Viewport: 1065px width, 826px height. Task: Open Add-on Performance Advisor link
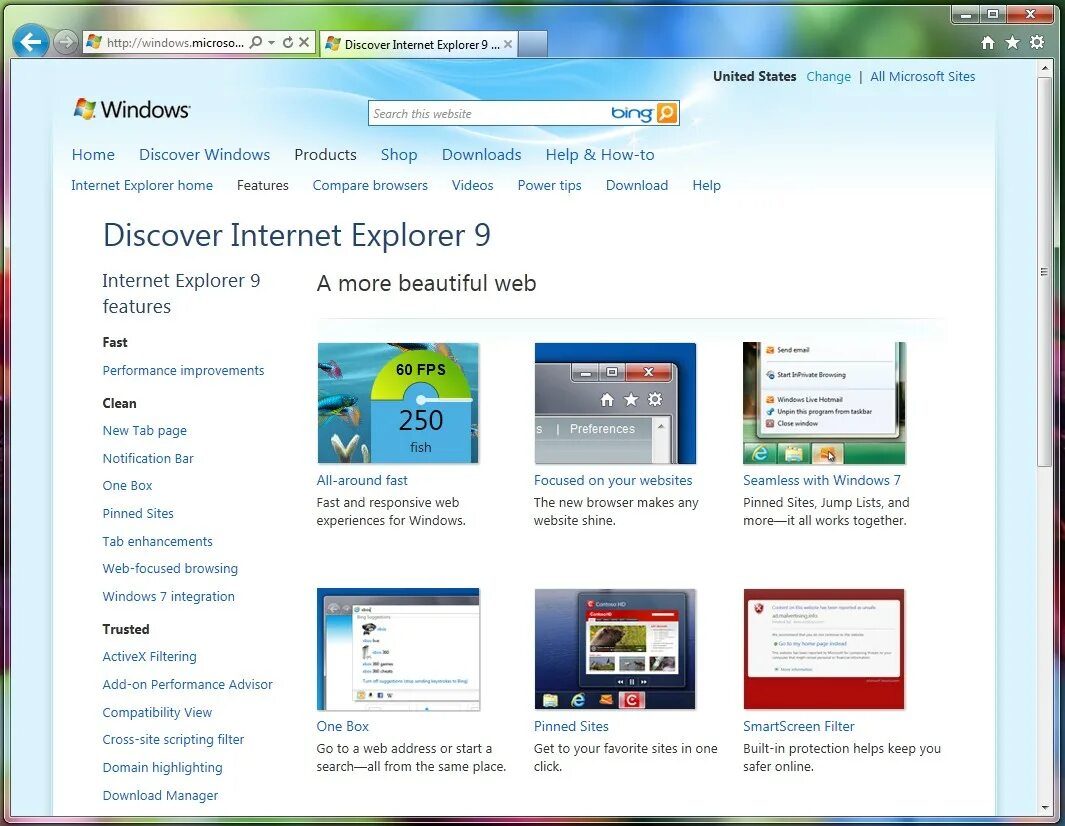pyautogui.click(x=187, y=684)
